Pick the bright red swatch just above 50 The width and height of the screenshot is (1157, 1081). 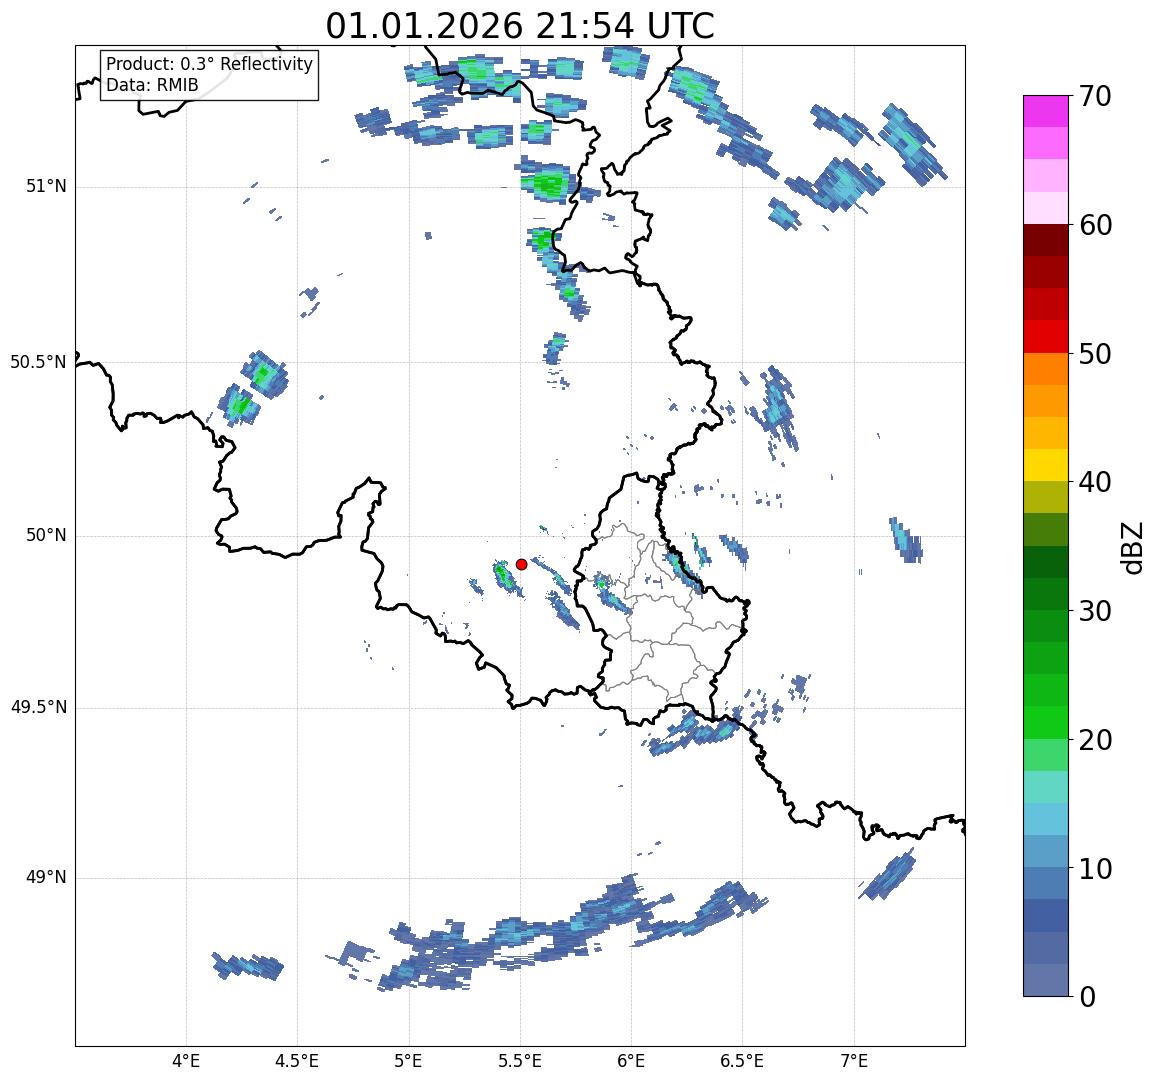point(1046,336)
